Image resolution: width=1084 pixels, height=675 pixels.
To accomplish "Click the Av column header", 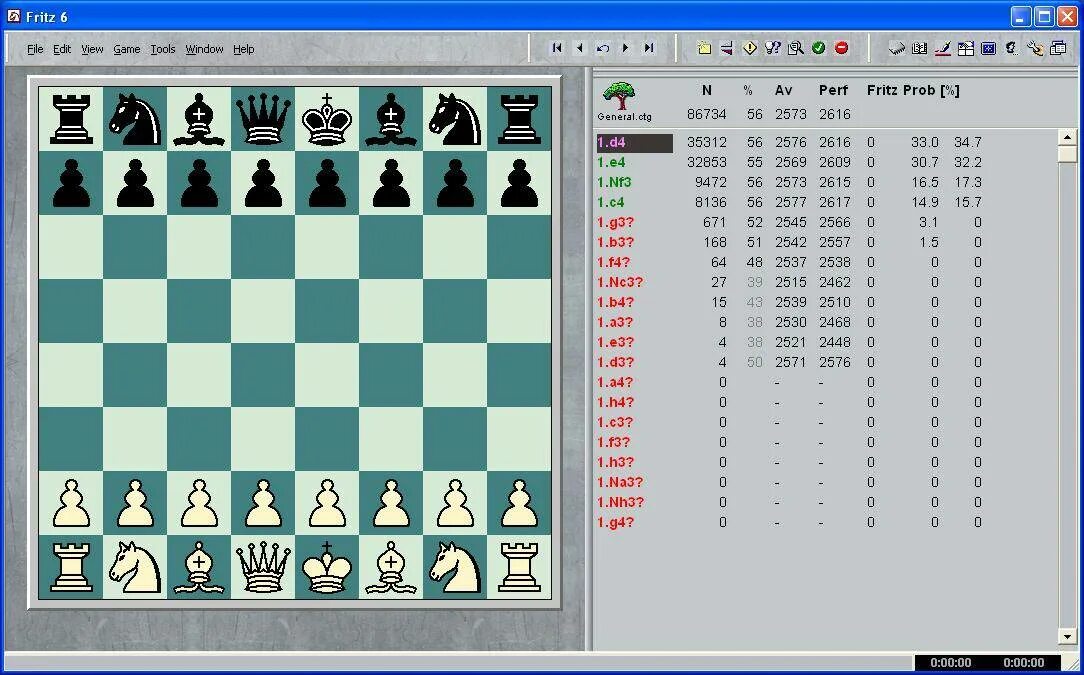I will click(783, 91).
